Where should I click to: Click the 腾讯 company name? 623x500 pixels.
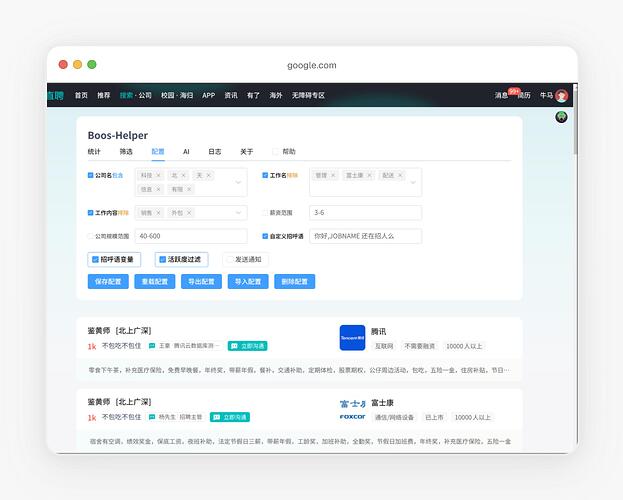coord(378,331)
